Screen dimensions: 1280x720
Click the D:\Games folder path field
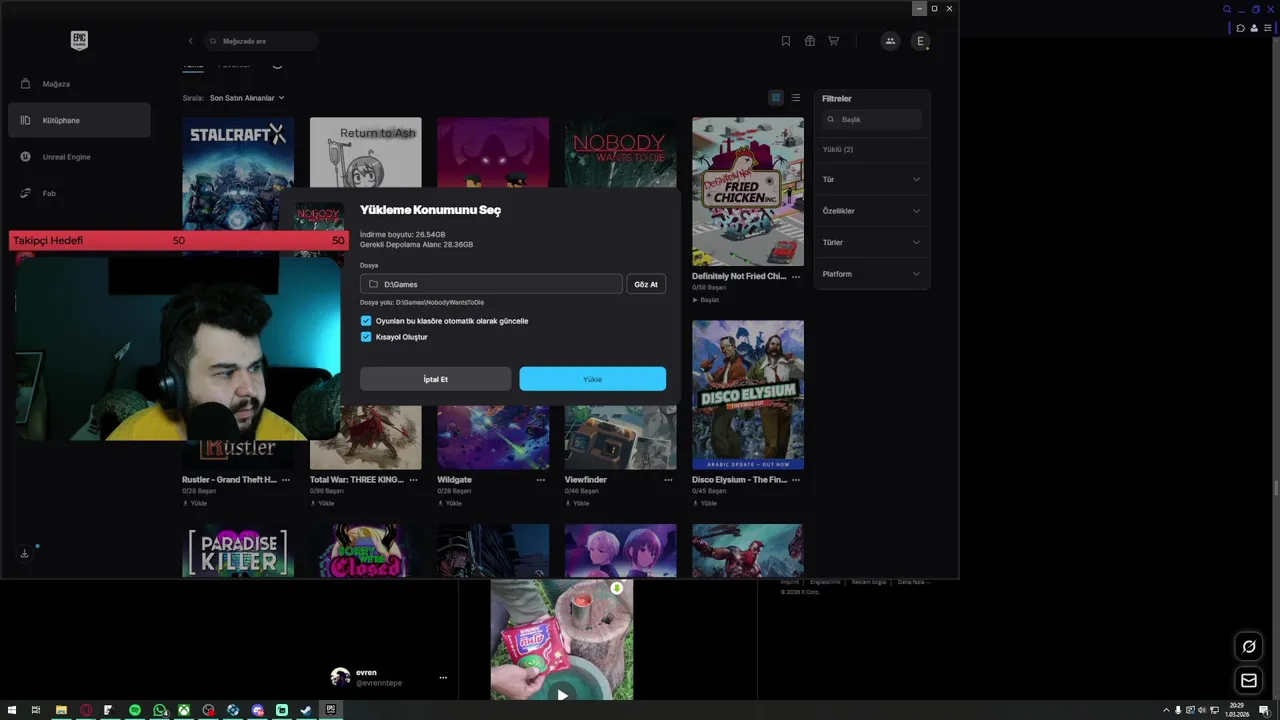[491, 284]
